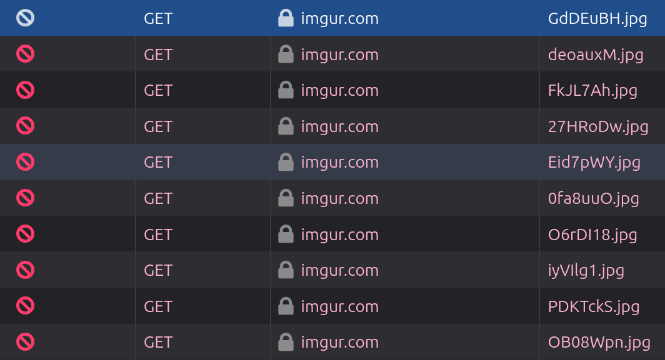Image resolution: width=665 pixels, height=360 pixels.
Task: Click imgur.com domain in O6rDI18.jpg row
Action: point(340,235)
